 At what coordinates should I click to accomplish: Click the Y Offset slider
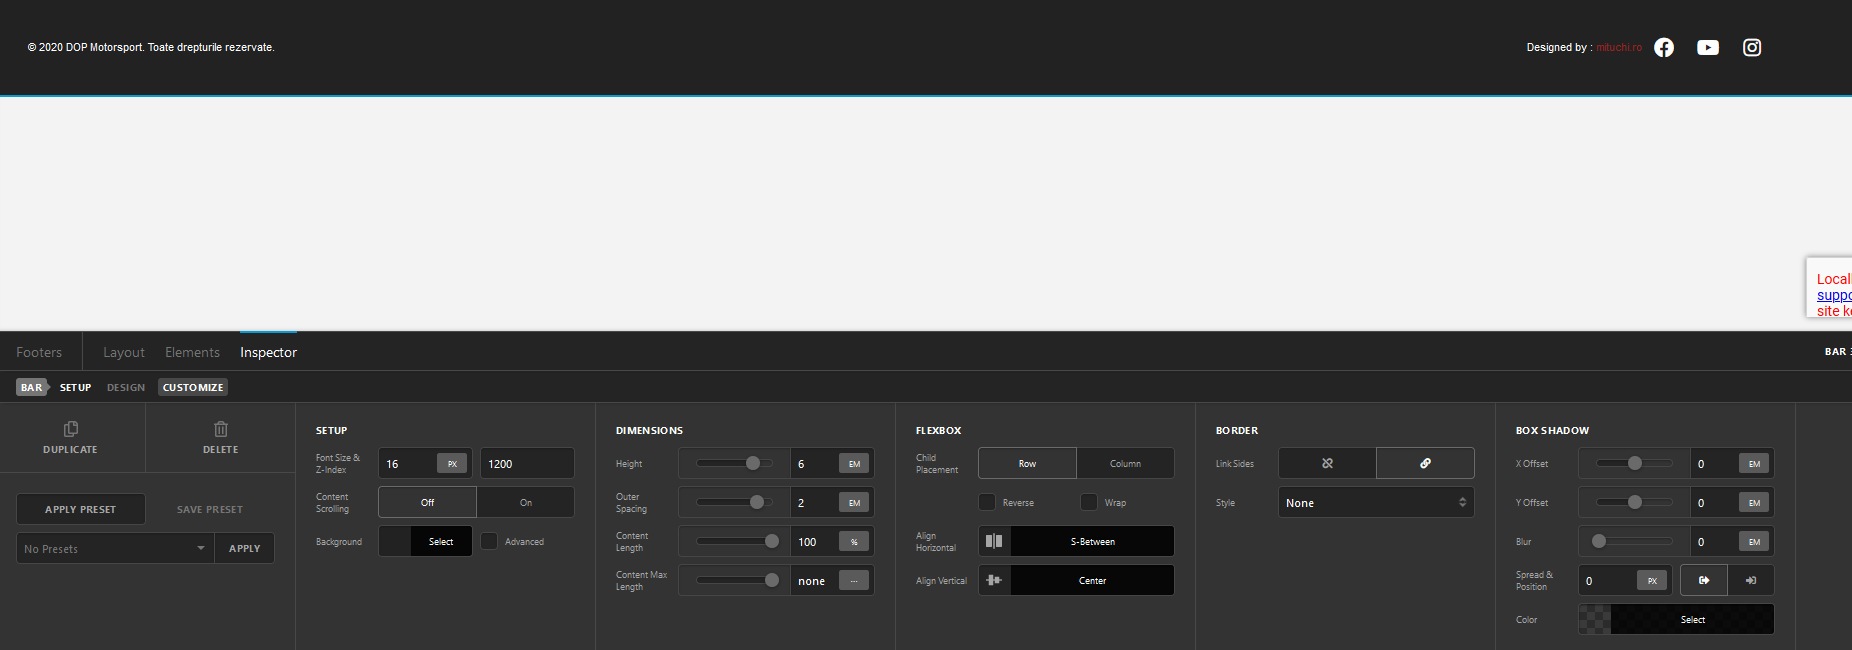(x=1635, y=502)
